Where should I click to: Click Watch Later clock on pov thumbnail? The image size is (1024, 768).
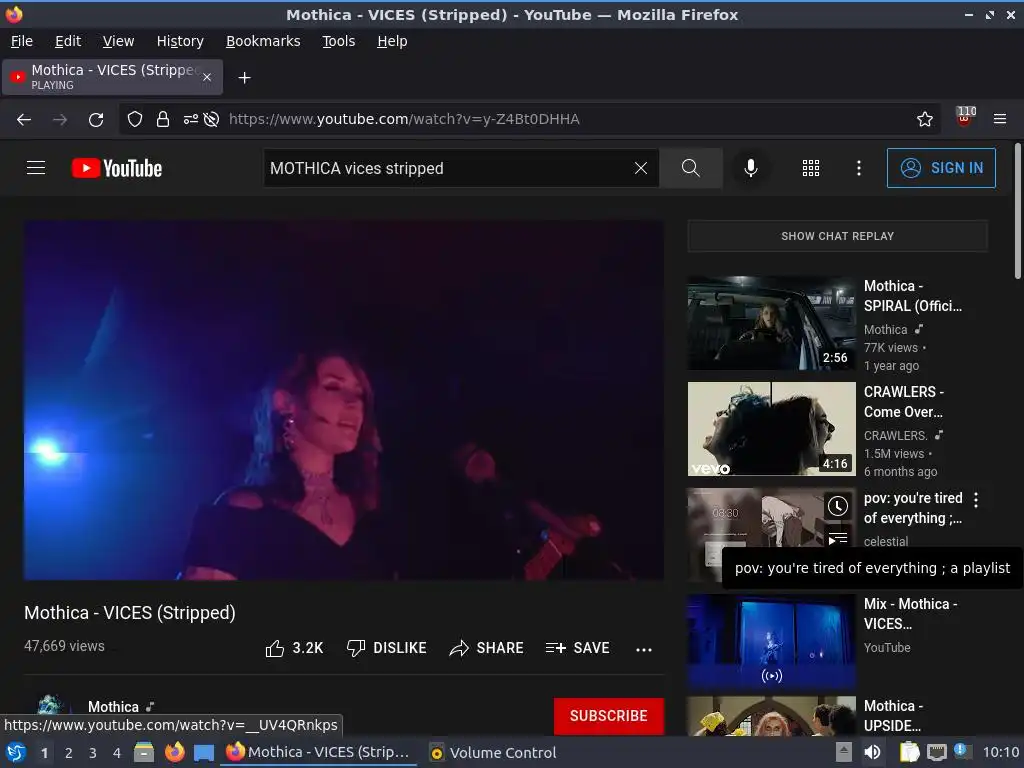838,505
